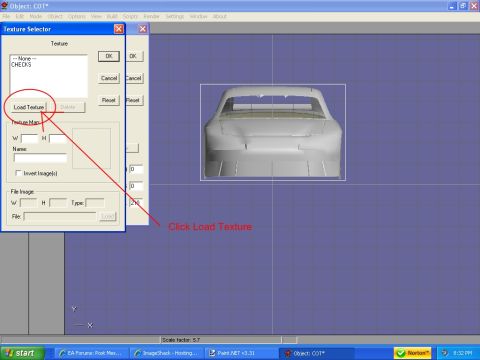Click the Norton tray indicator
This screenshot has height=360, width=480.
(412, 353)
